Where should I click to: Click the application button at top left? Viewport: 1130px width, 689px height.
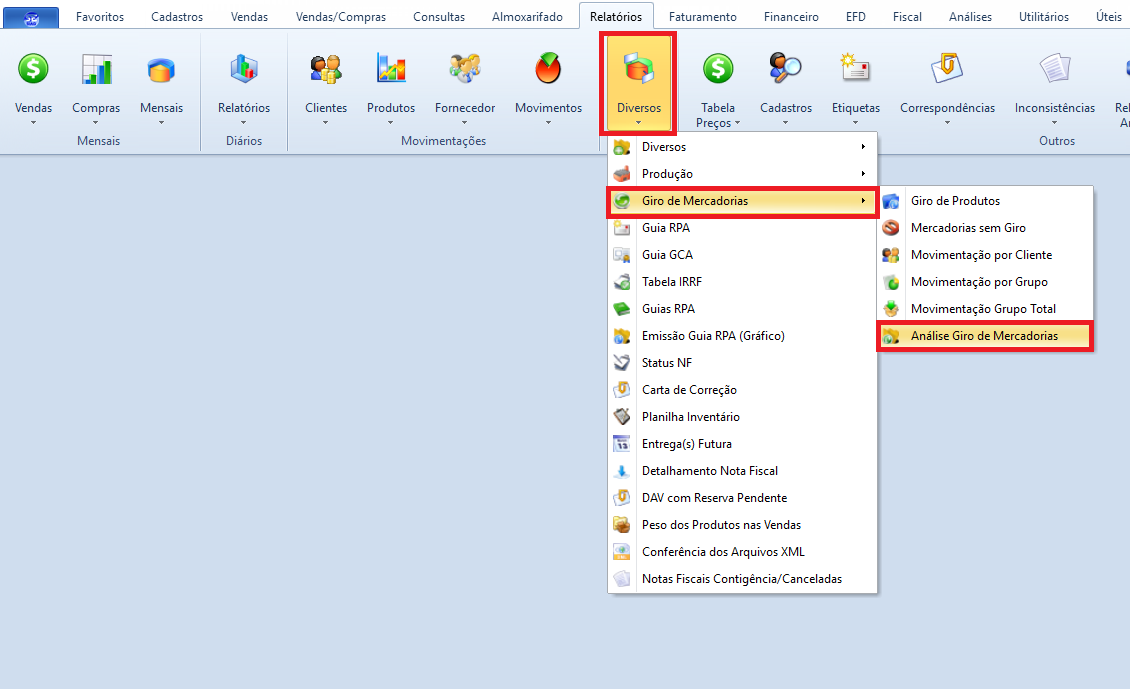(x=32, y=17)
